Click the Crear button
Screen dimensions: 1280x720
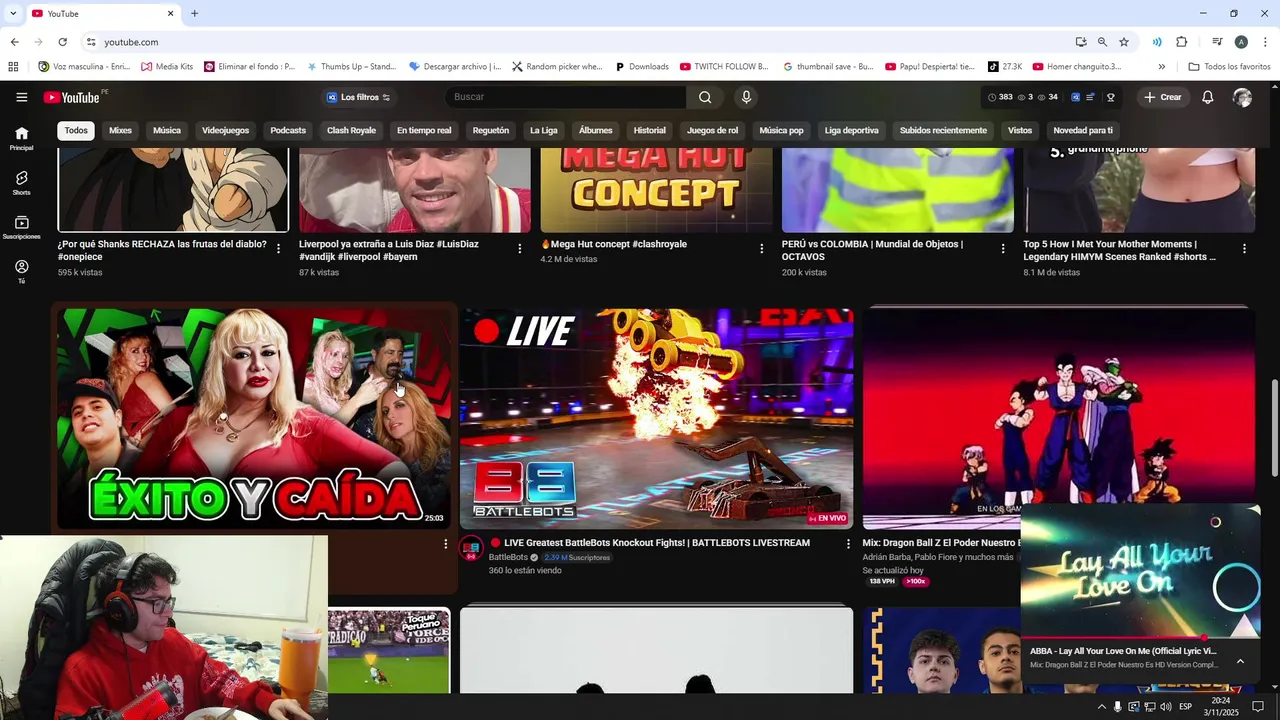[1163, 97]
